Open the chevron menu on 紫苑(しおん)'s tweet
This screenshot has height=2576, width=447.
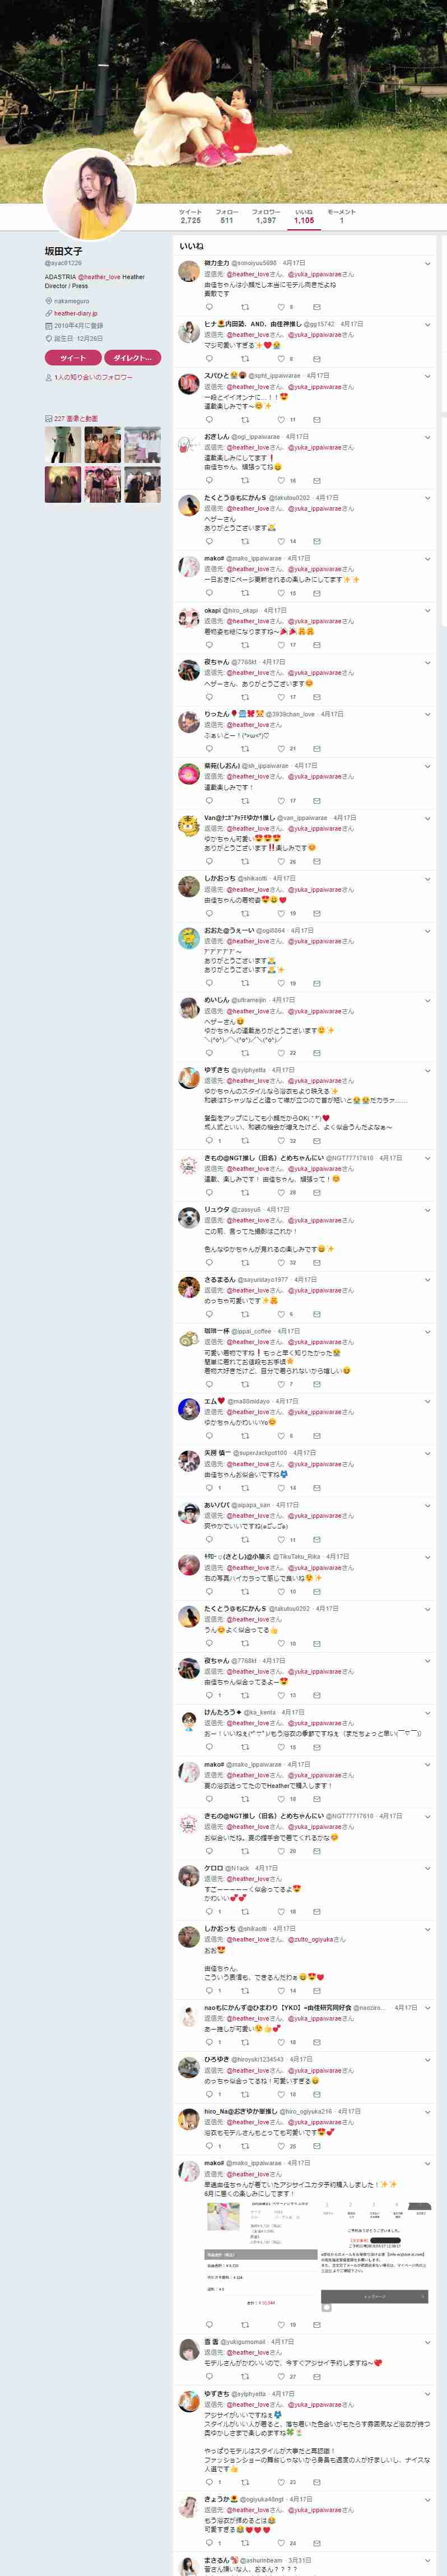[427, 767]
